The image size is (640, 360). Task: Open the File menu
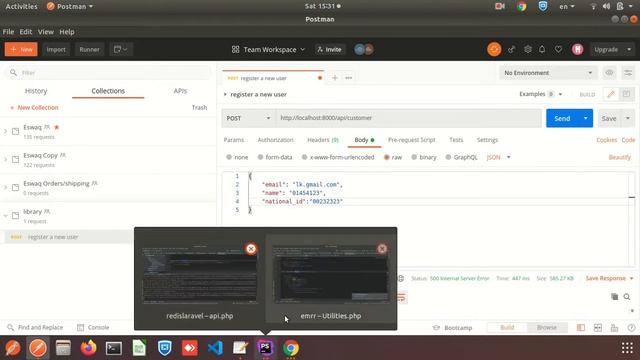8,32
